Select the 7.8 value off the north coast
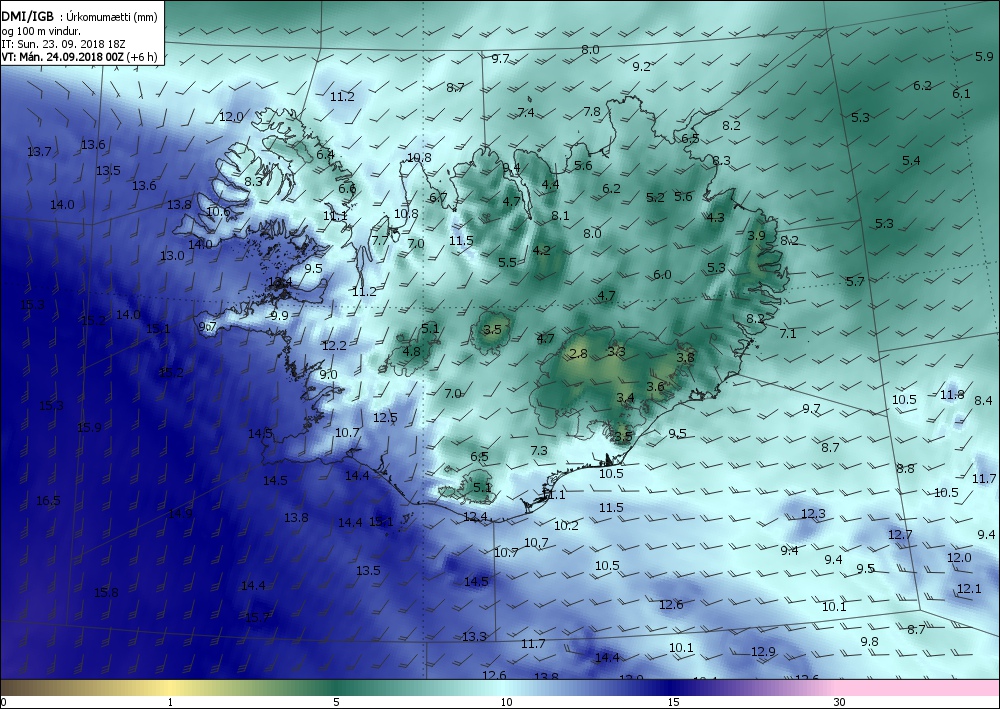 [592, 112]
